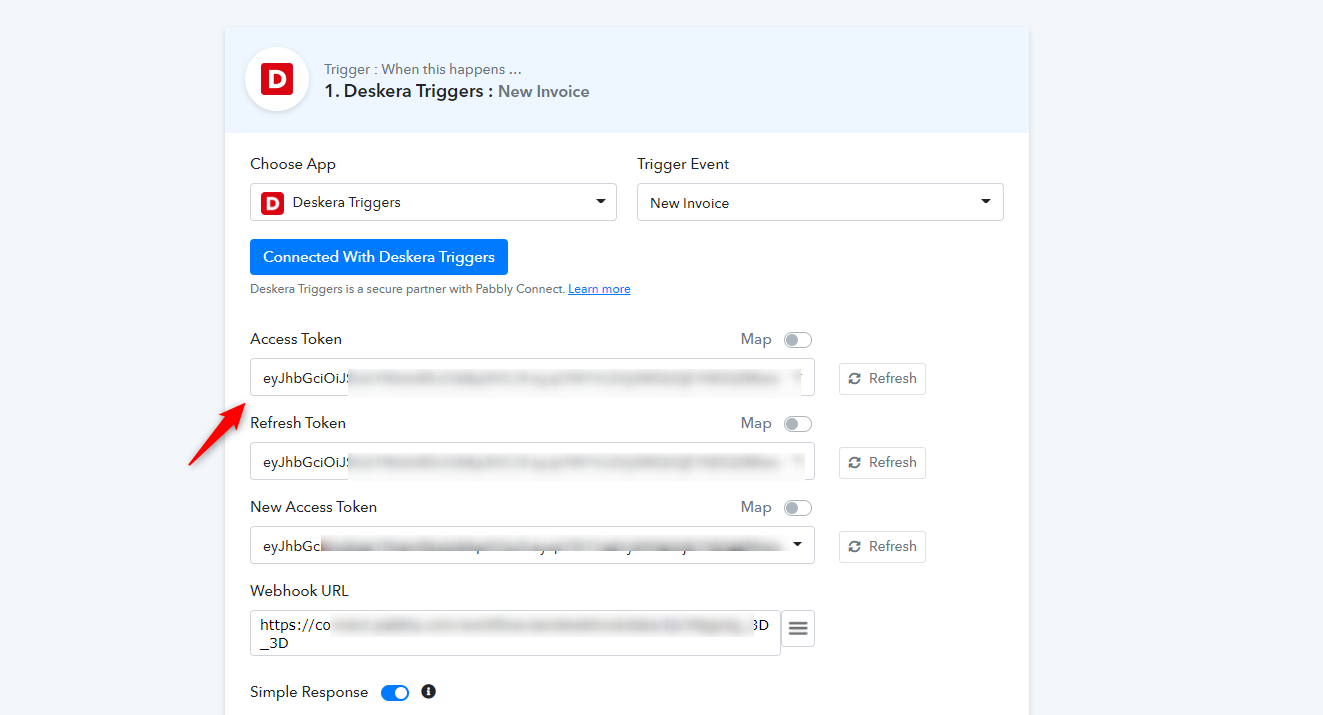Image resolution: width=1323 pixels, height=715 pixels.
Task: Click inside the Access Token input
Action: (532, 377)
